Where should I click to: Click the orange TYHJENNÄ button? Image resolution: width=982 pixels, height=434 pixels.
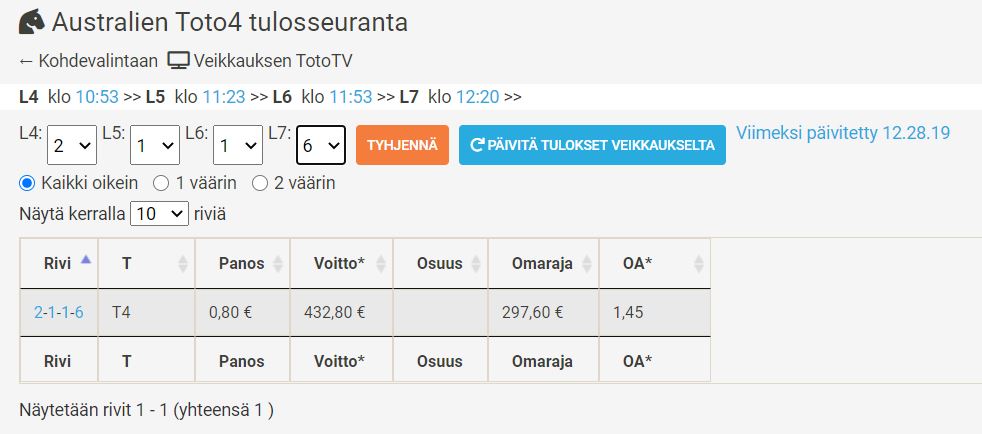(402, 145)
